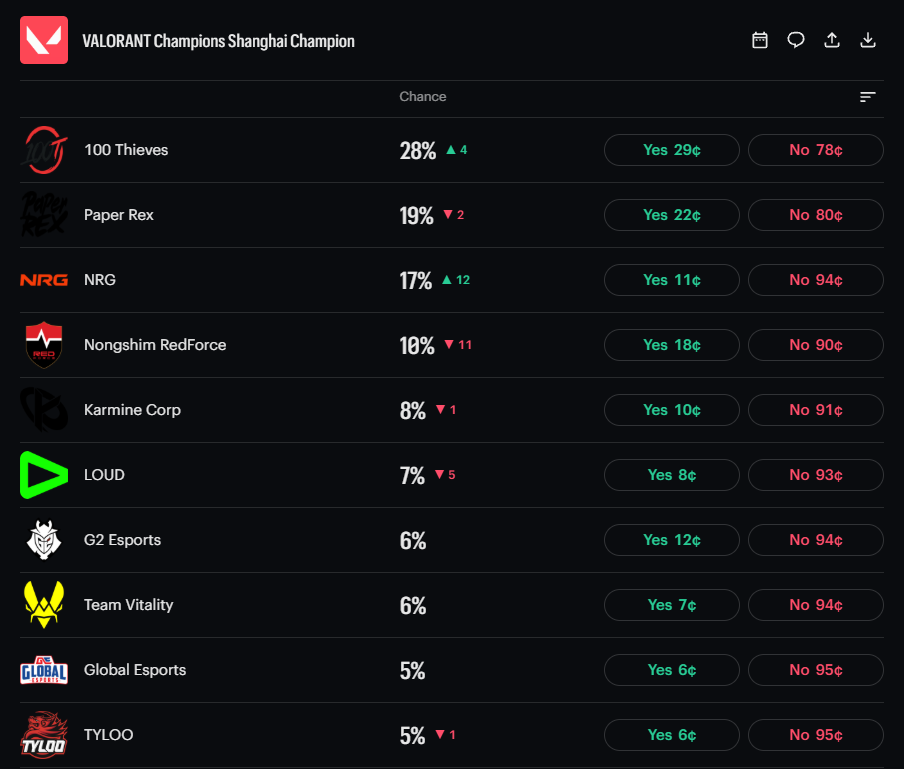This screenshot has height=769, width=904.
Task: Buy No 91¢ for Karmine Corp
Action: (x=816, y=410)
